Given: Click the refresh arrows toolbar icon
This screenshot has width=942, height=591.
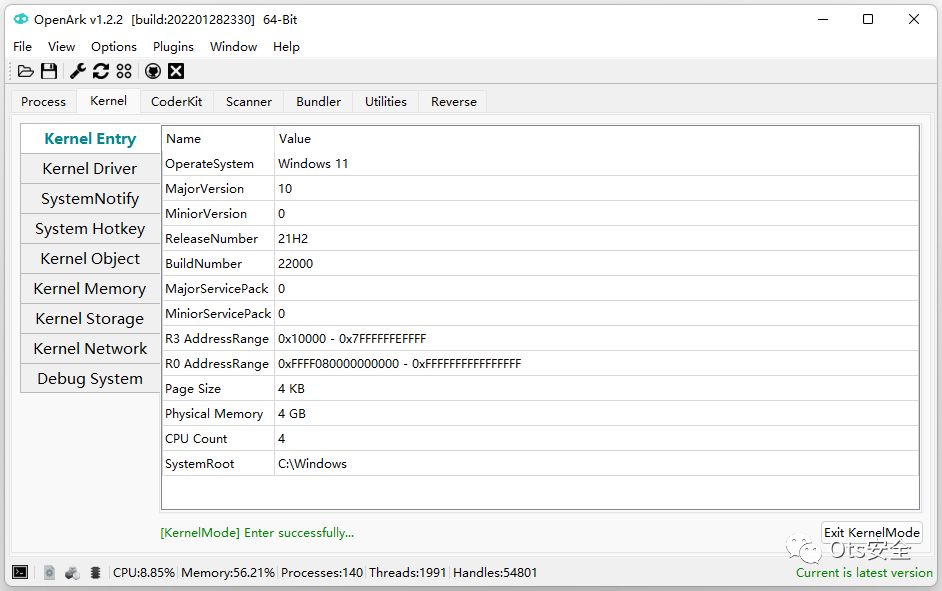Looking at the screenshot, I should click(x=101, y=71).
